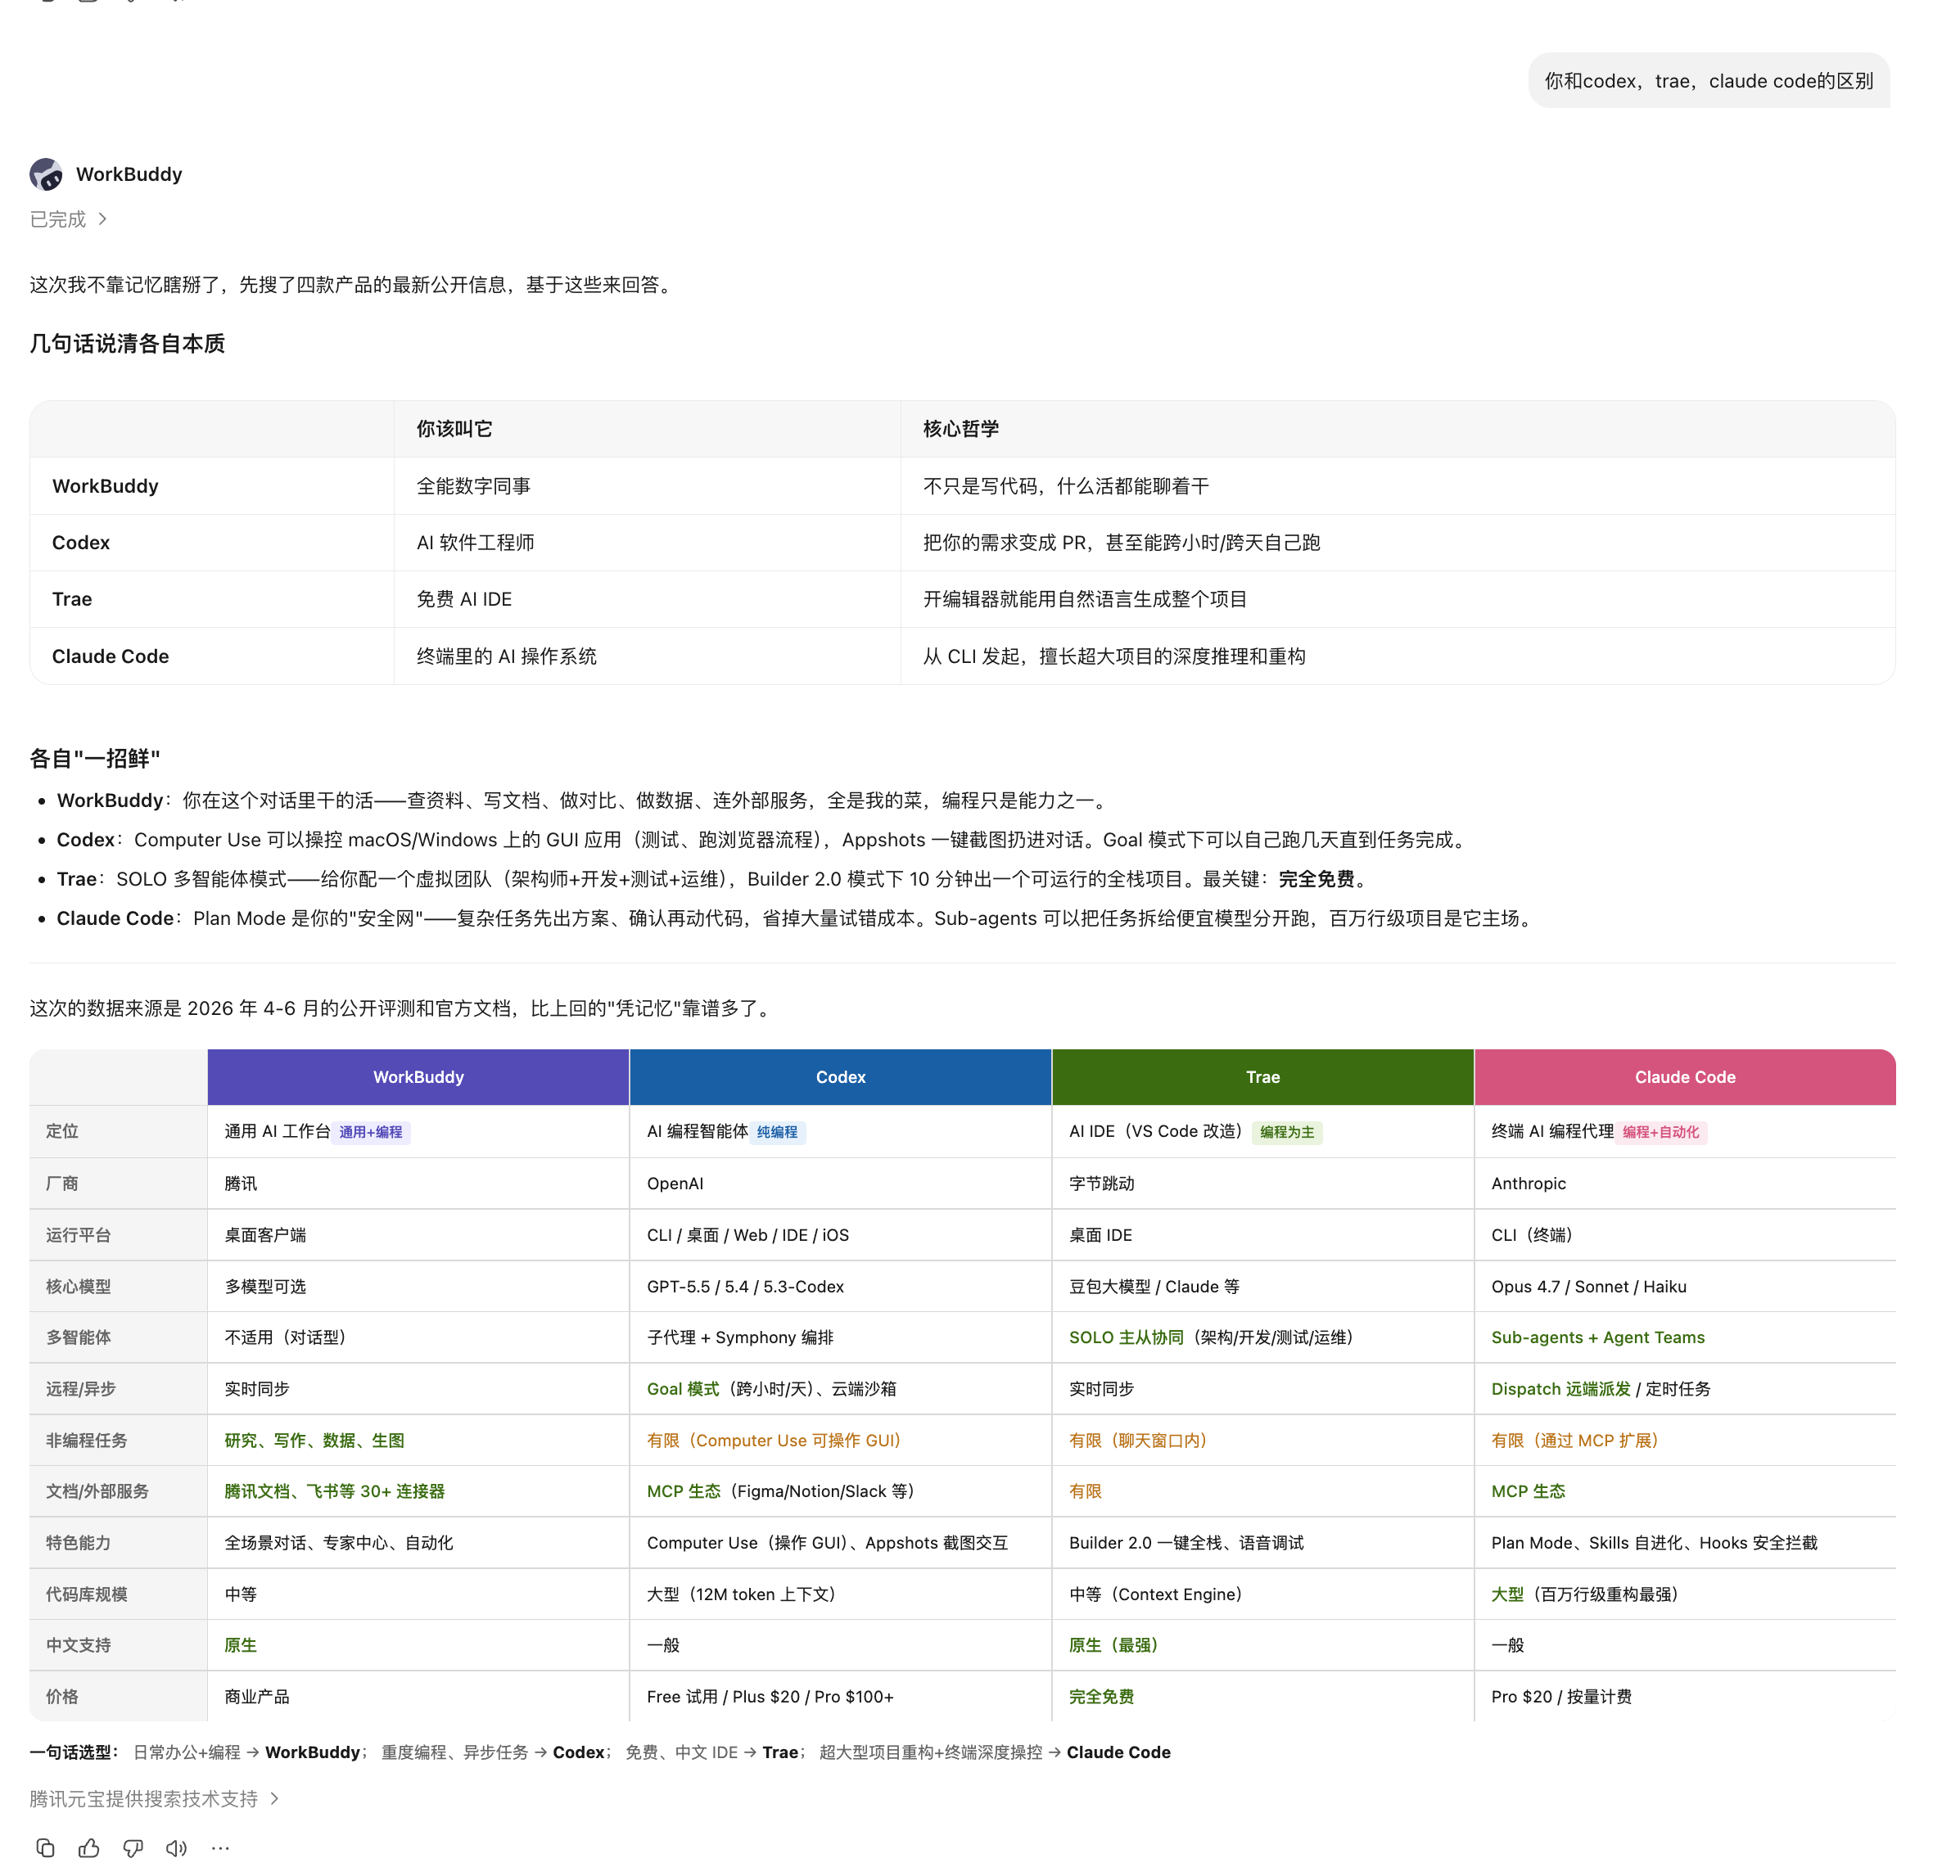
Task: Open the "腾讯元宝提供搜索技术支持" link
Action: click(x=154, y=1798)
